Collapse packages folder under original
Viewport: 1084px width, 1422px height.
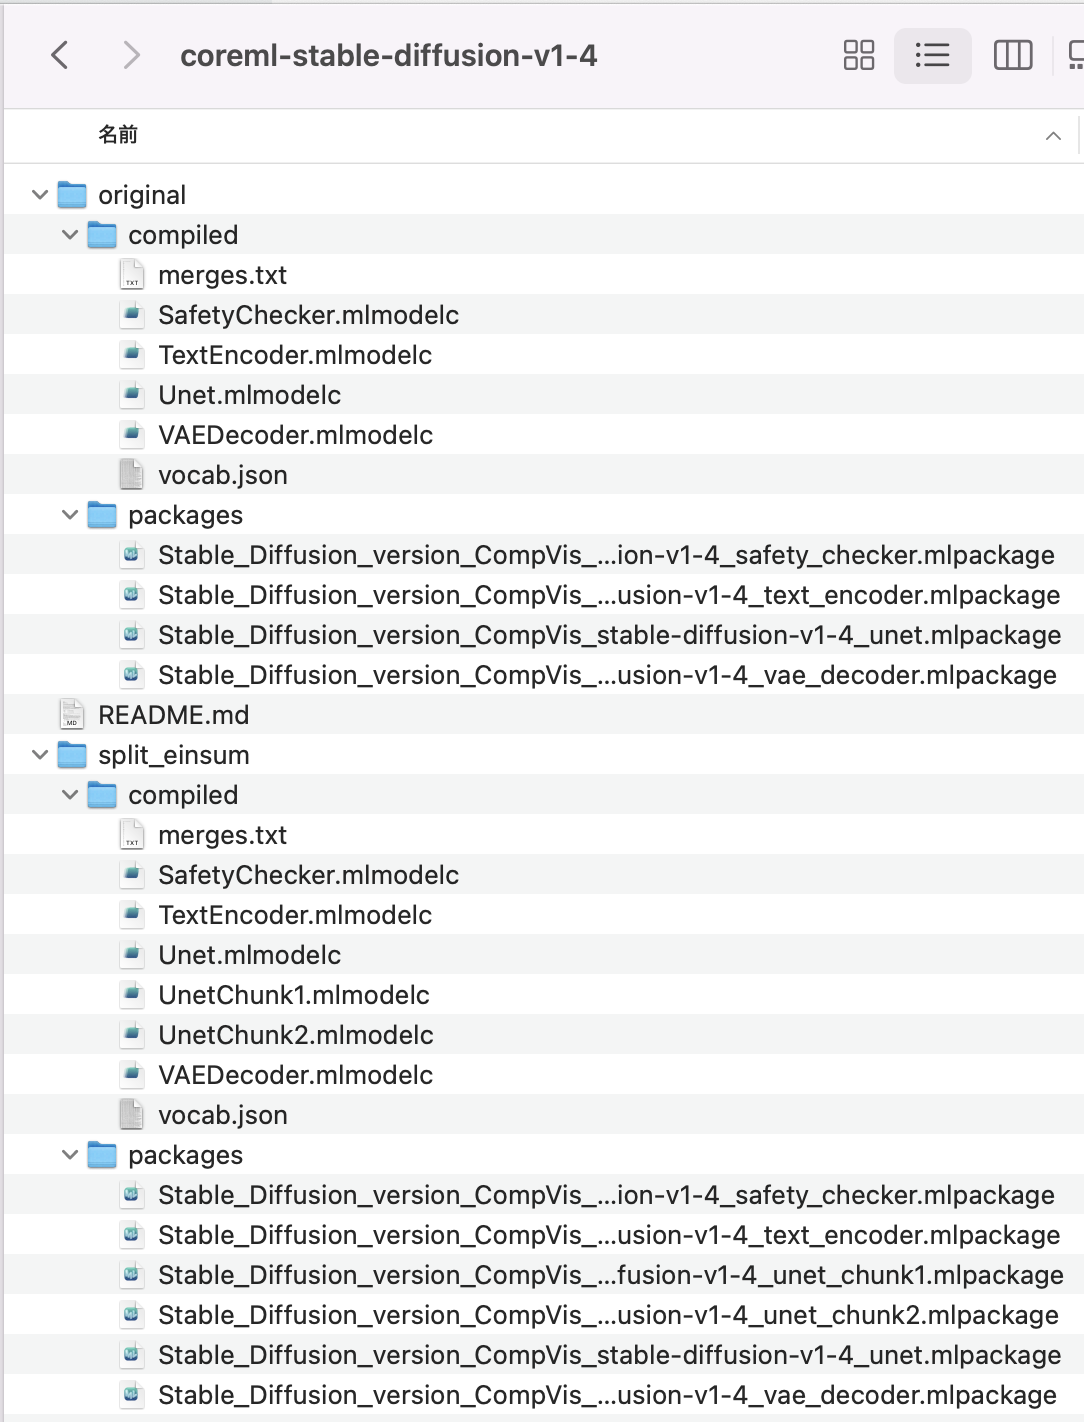click(x=70, y=515)
